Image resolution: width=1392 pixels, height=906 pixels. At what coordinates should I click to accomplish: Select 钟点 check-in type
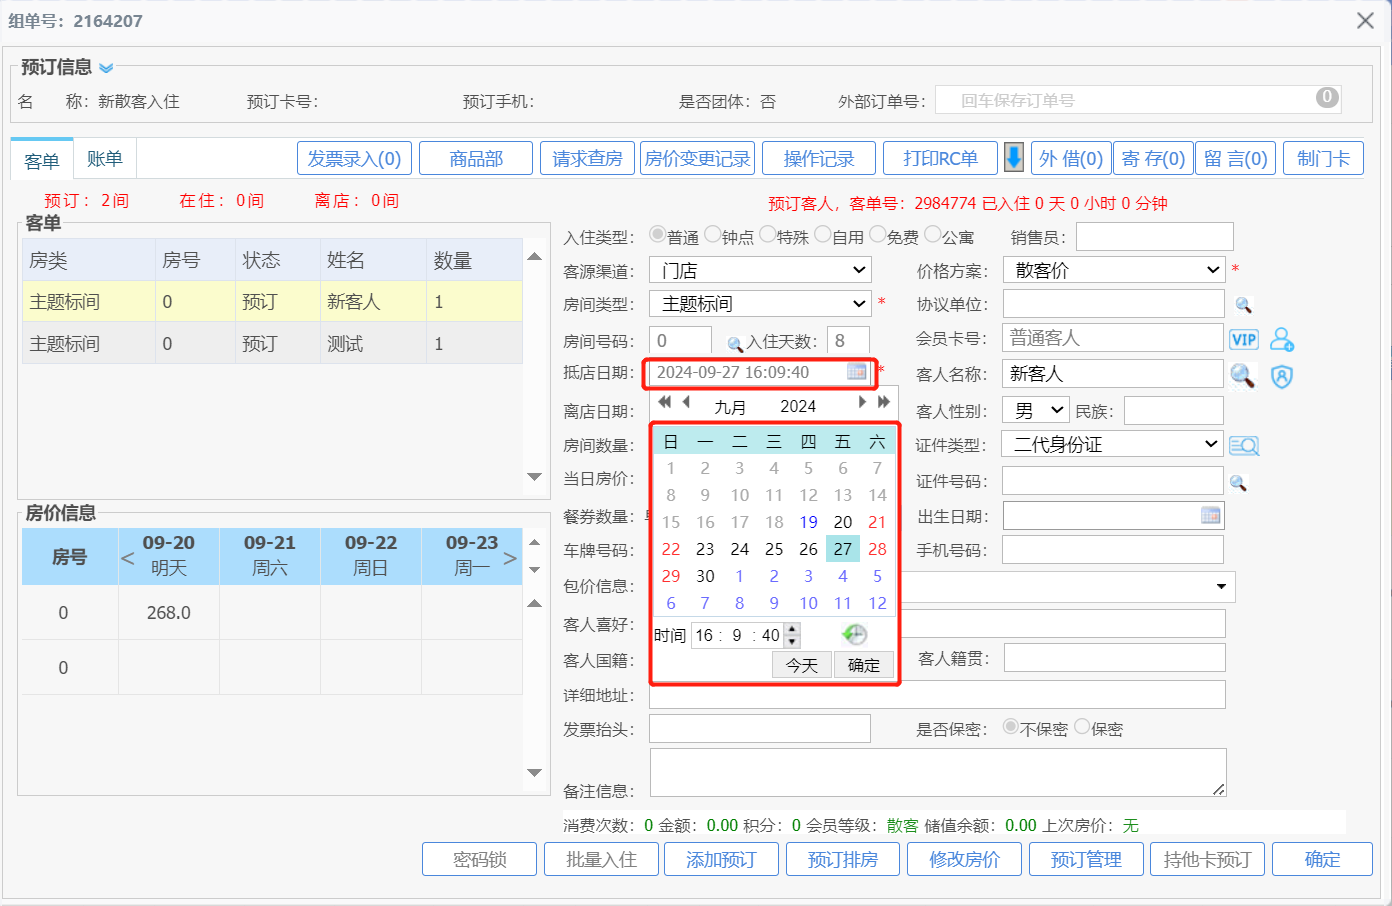(x=712, y=234)
